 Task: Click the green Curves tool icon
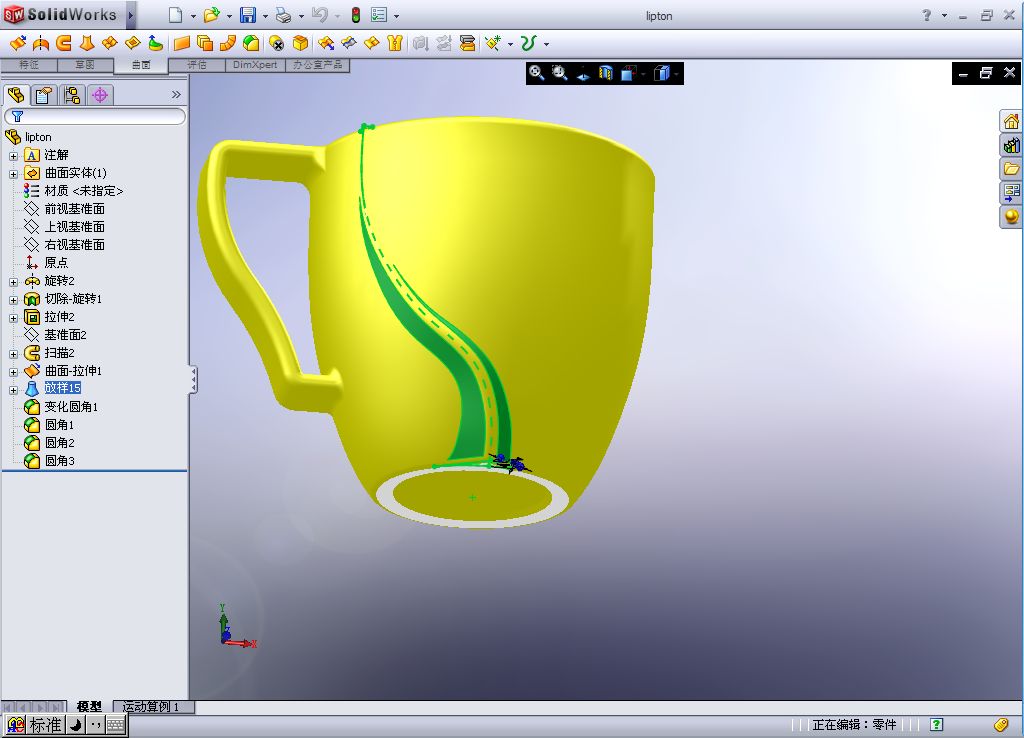528,43
